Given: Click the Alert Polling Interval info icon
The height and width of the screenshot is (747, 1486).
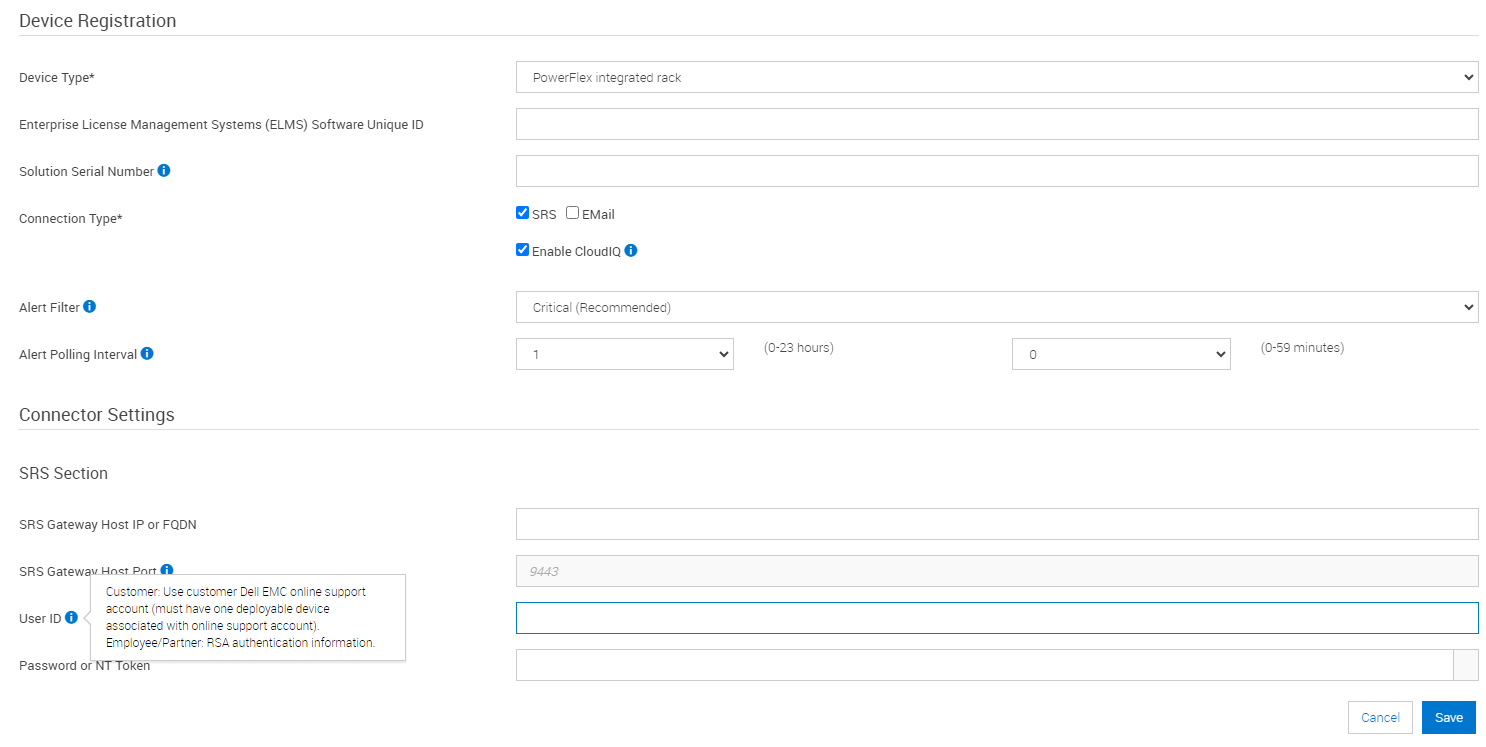Looking at the screenshot, I should (147, 353).
